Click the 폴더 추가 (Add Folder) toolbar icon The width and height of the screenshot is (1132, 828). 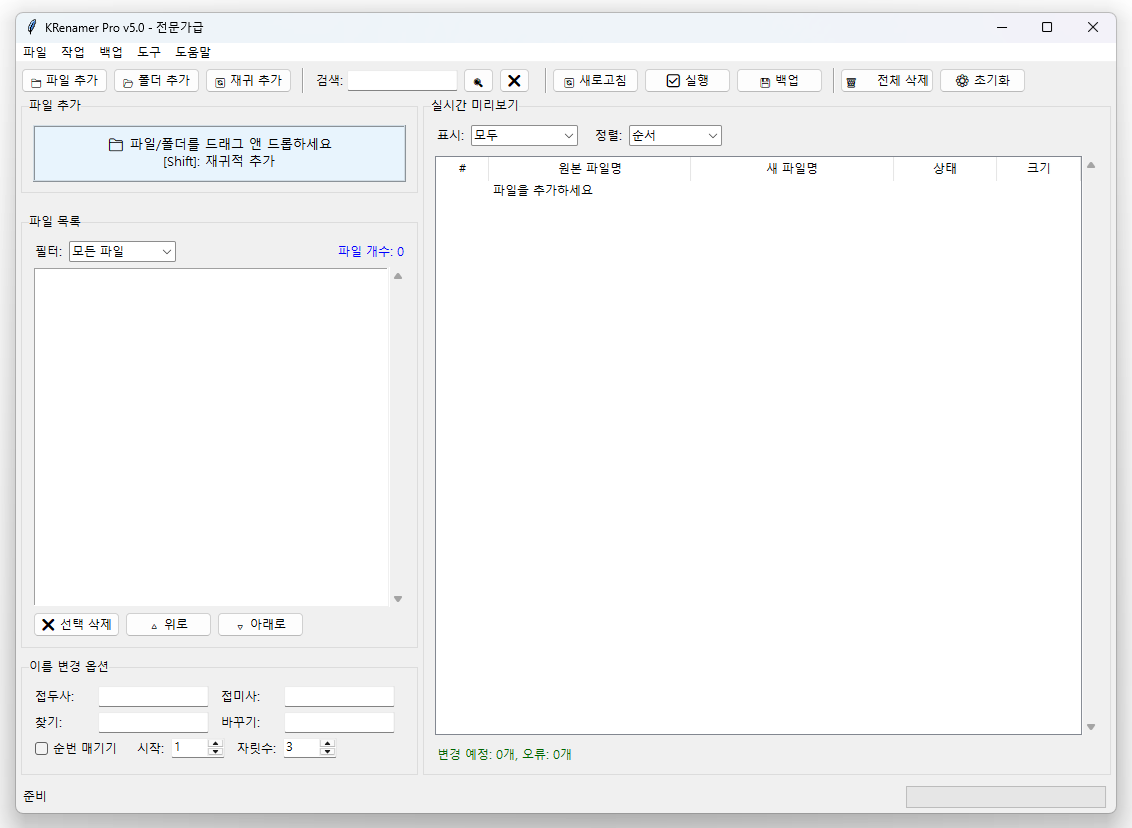click(127, 80)
